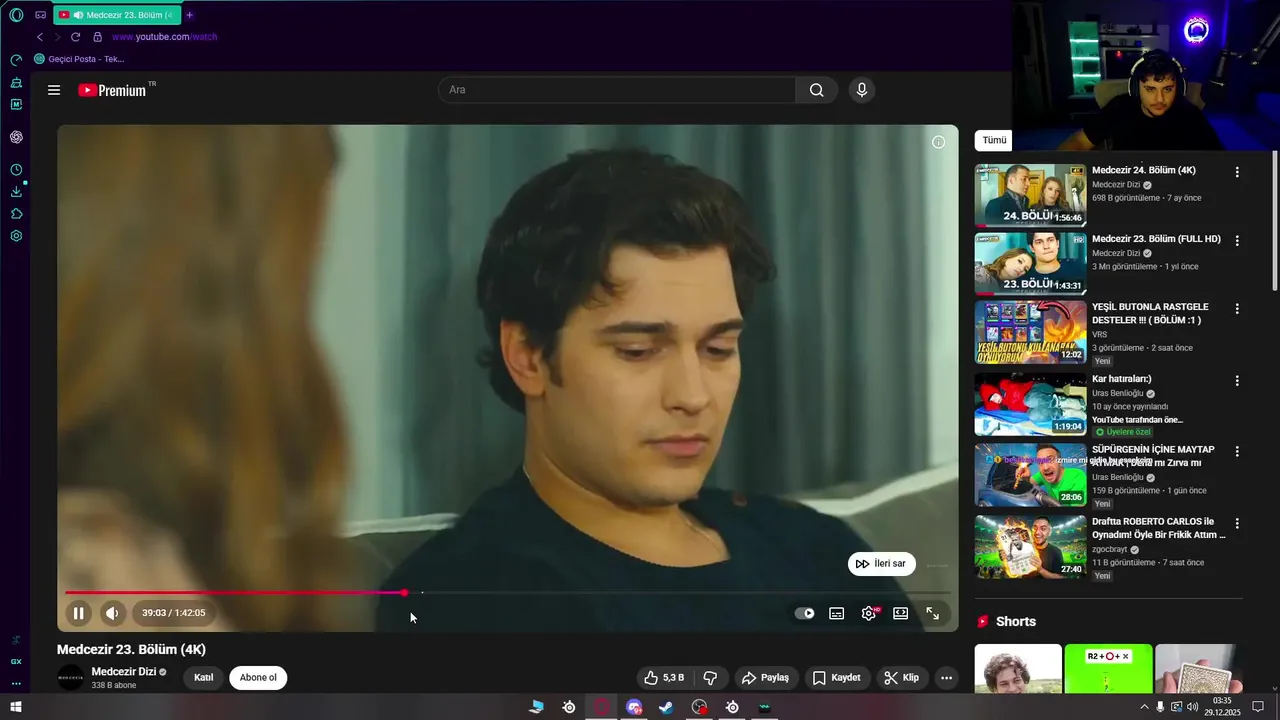This screenshot has height=720, width=1280.
Task: Open the Kar hatıraları:) video title
Action: (1122, 380)
